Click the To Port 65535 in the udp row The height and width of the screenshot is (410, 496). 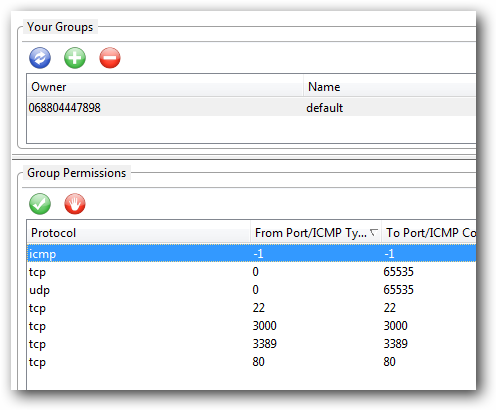tap(398, 290)
